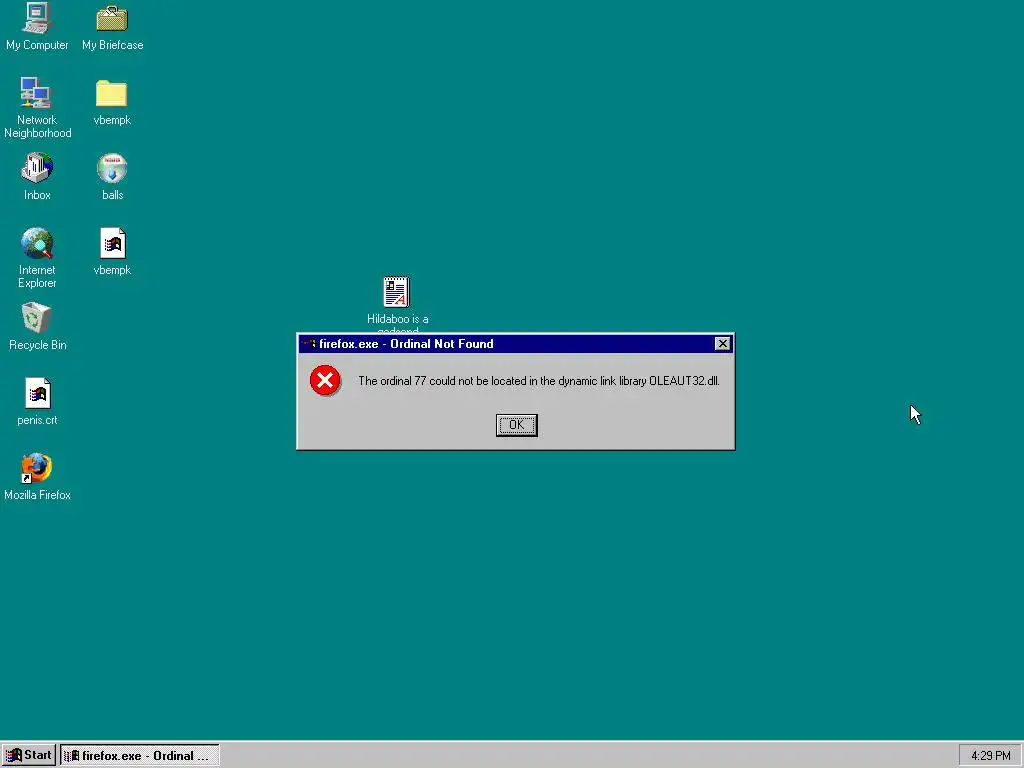The width and height of the screenshot is (1024, 768).
Task: Click the 4:29 PM taskbar clock
Action: [x=990, y=756]
